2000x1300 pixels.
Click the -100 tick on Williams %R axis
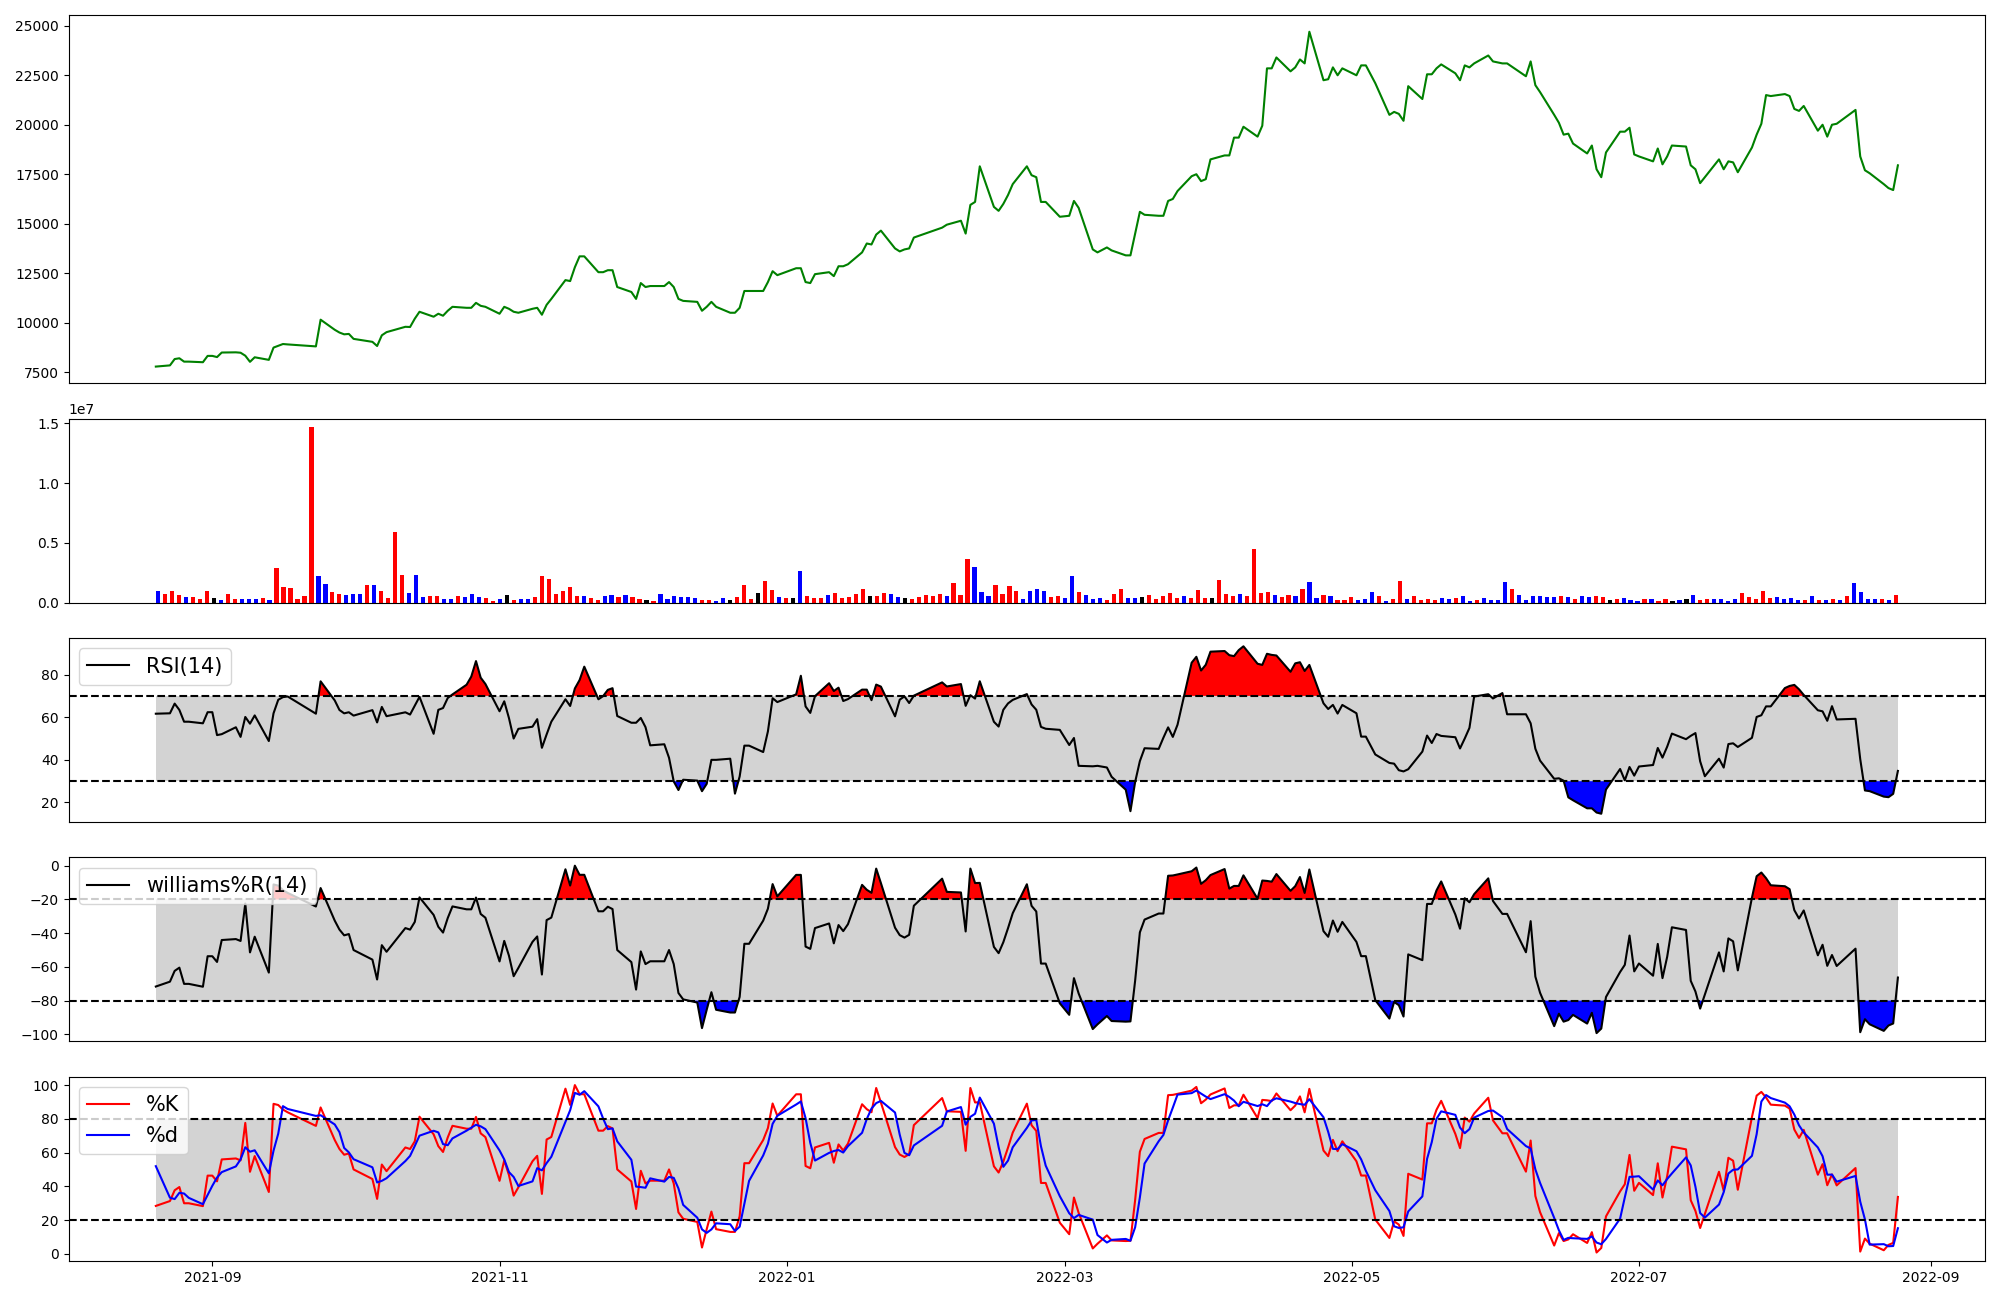click(x=41, y=1035)
